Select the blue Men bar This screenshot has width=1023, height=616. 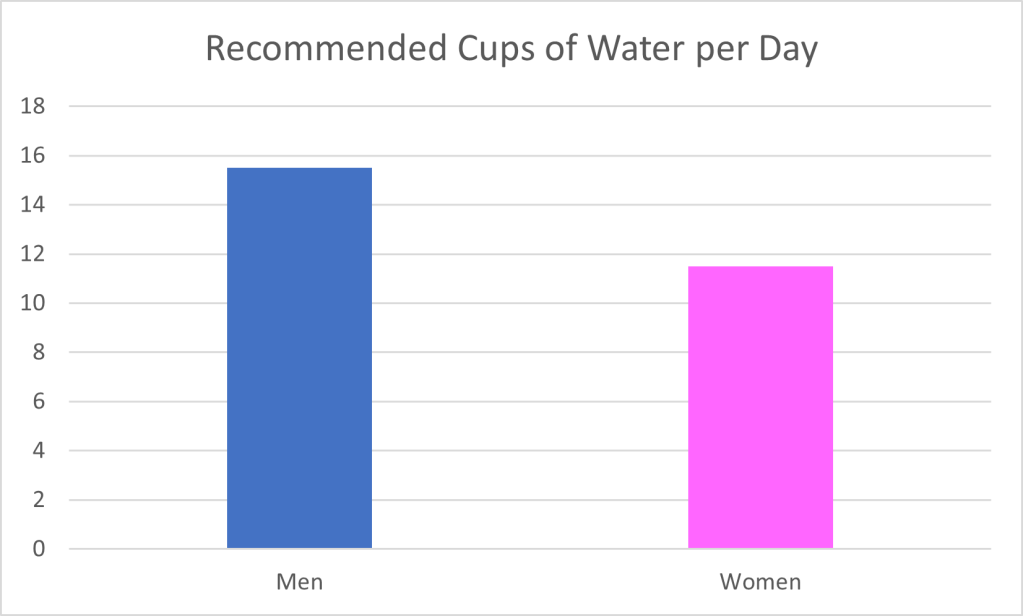click(299, 358)
